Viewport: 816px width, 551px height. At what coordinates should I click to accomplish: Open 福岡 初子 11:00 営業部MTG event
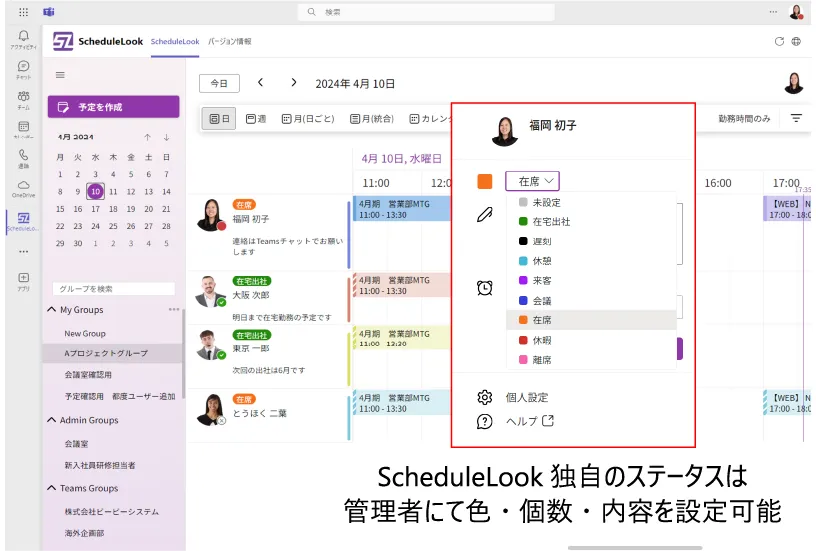click(x=402, y=209)
